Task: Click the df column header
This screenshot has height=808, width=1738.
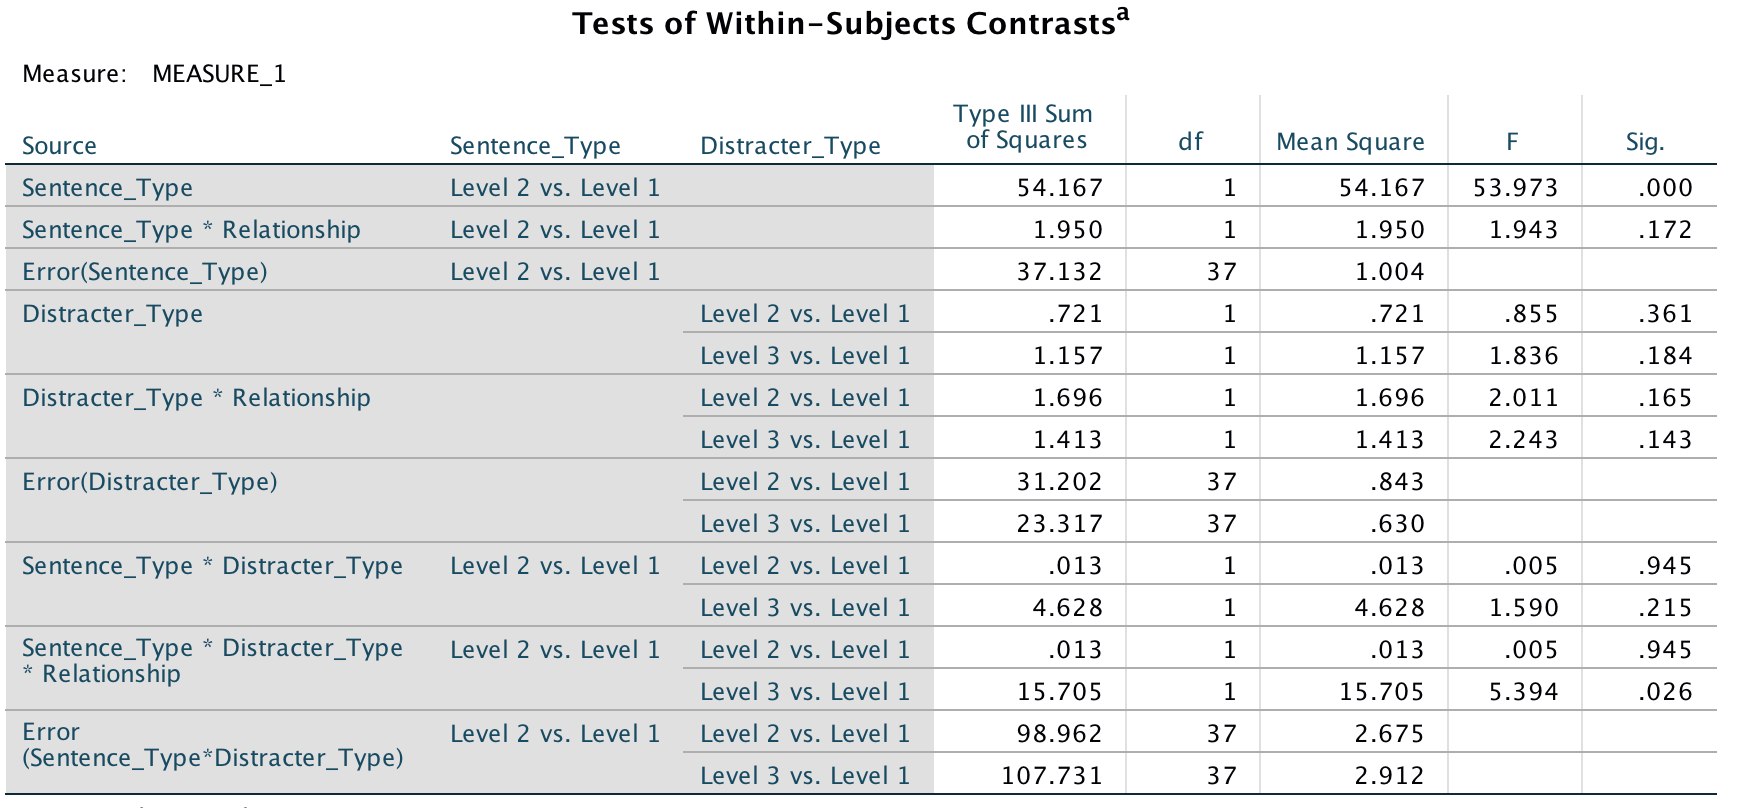Action: click(1190, 142)
